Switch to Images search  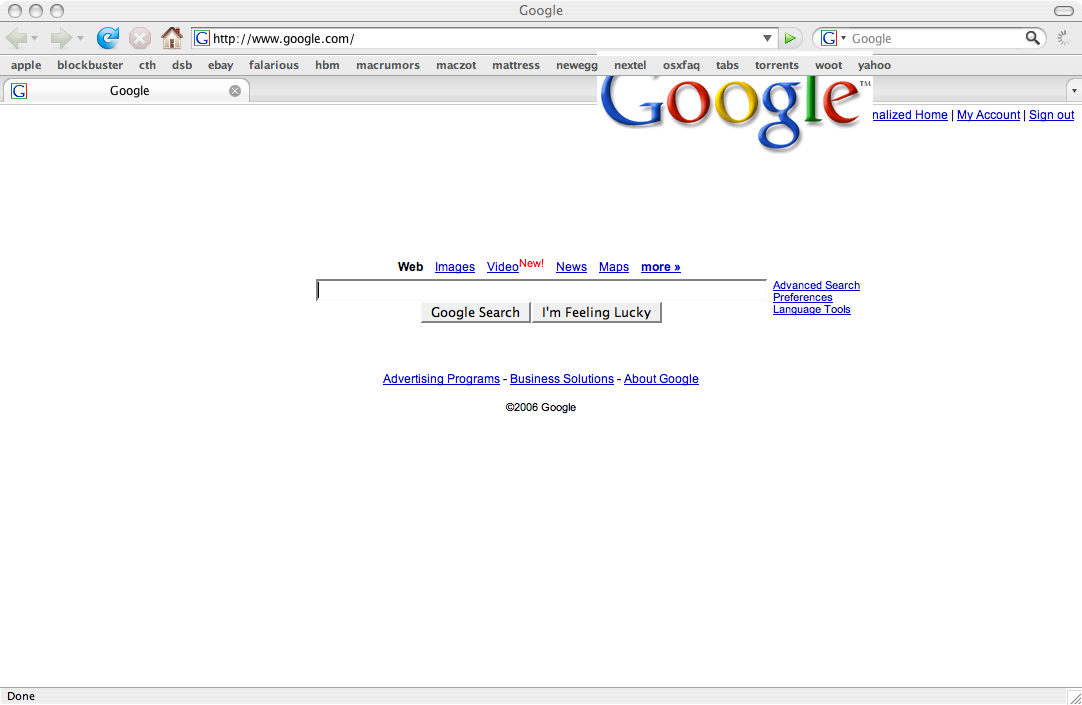coord(455,267)
